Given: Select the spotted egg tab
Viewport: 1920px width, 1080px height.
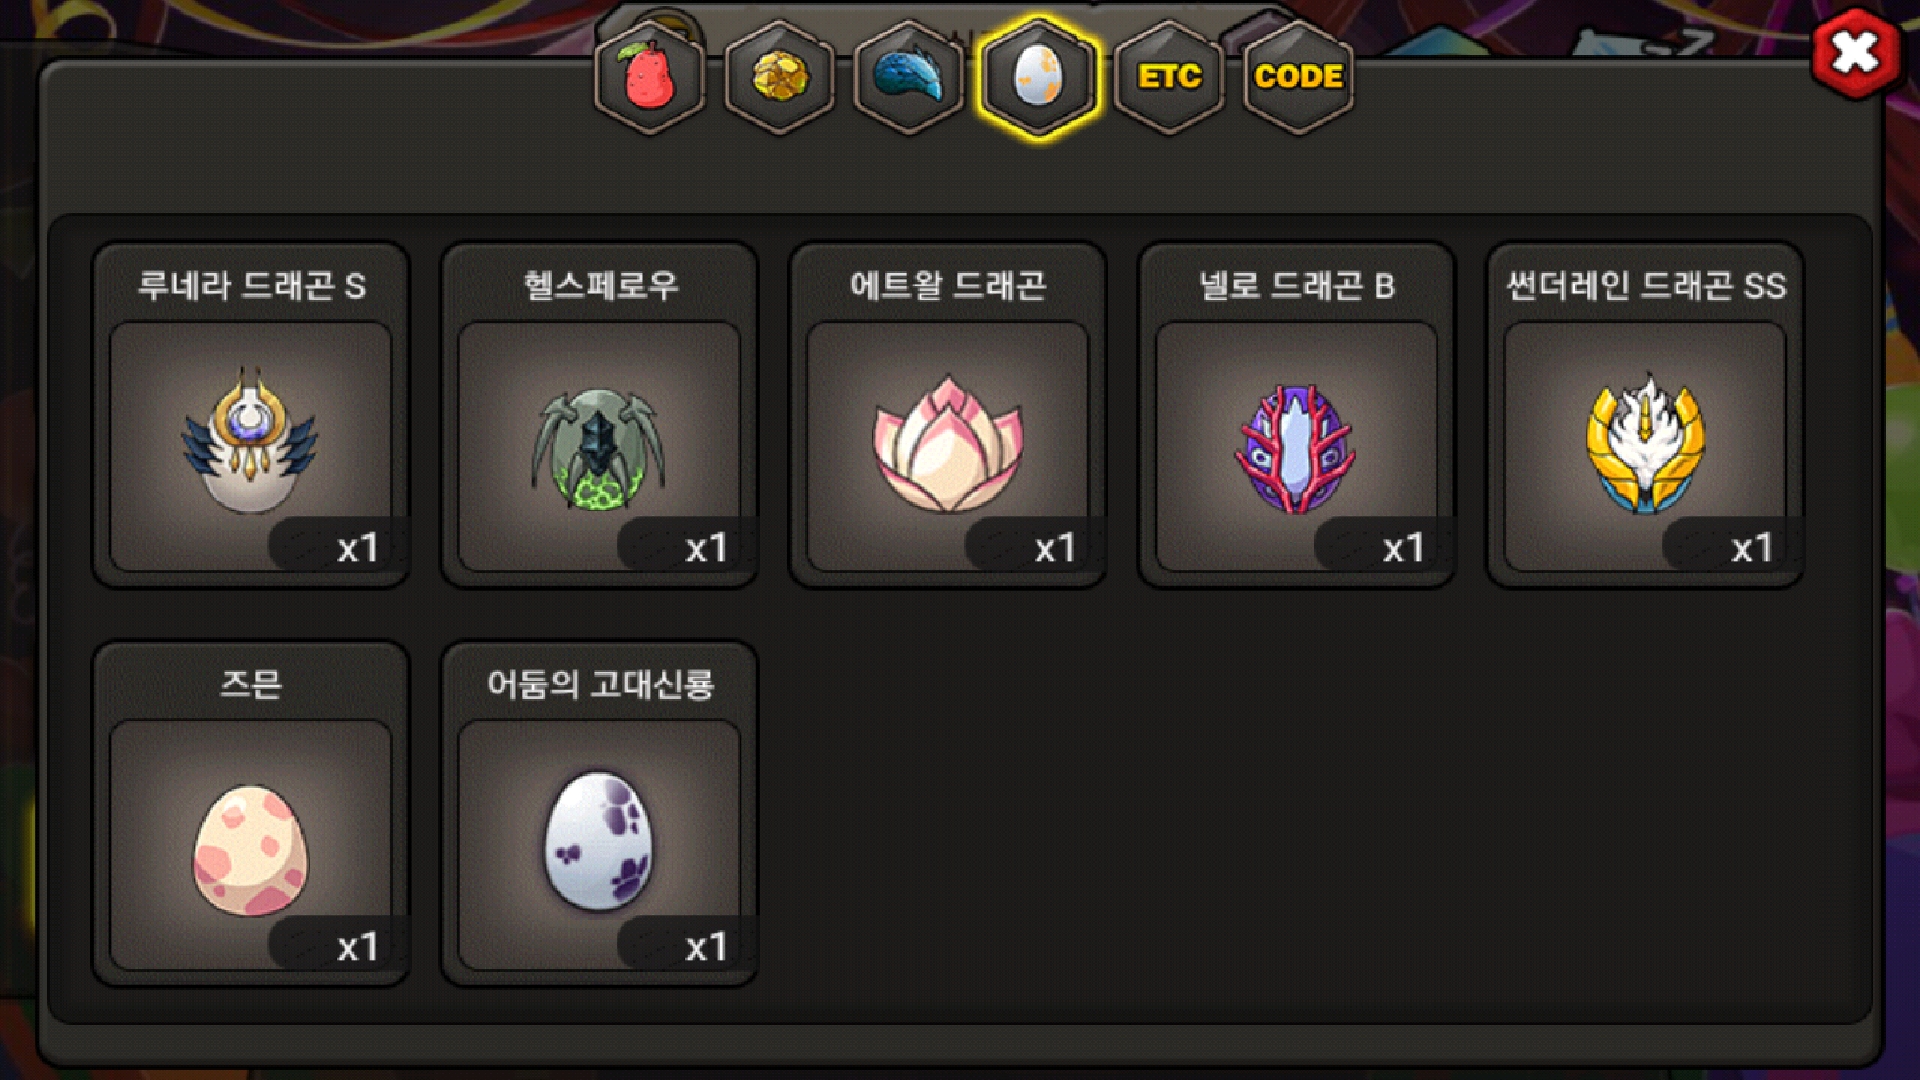Looking at the screenshot, I should click(1038, 77).
